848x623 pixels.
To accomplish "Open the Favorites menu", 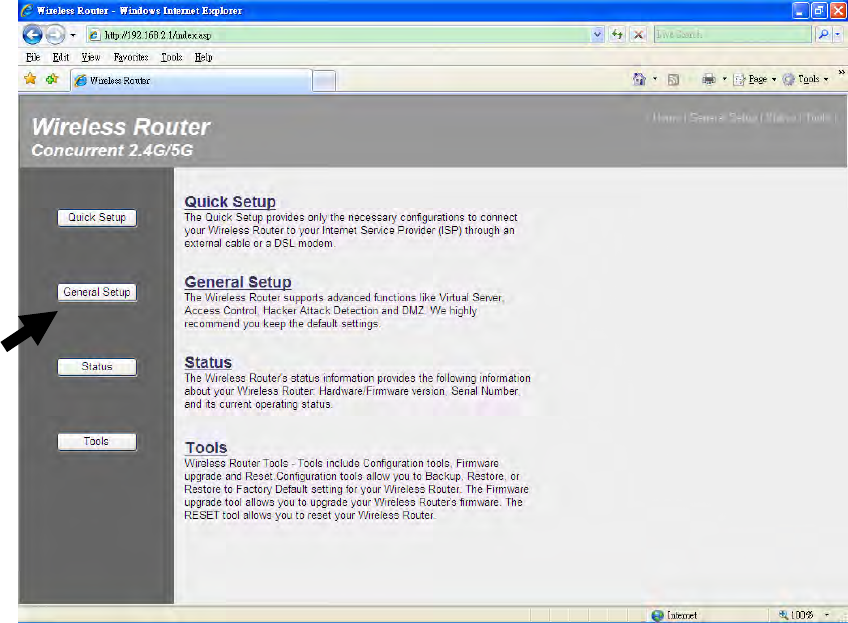I will click(131, 57).
